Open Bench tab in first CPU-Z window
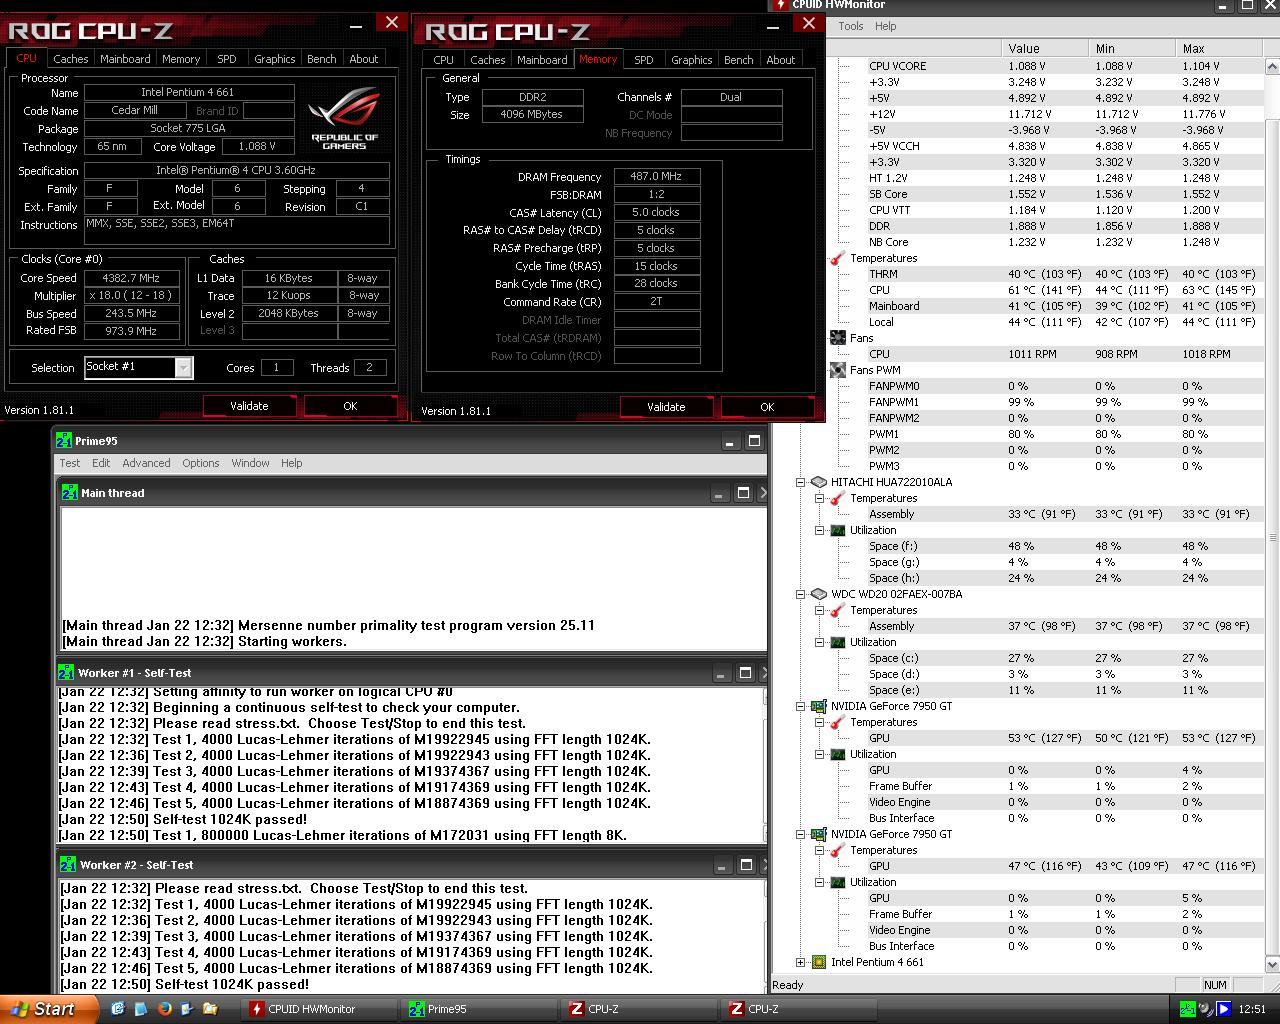Viewport: 1280px width, 1024px height. coord(322,59)
